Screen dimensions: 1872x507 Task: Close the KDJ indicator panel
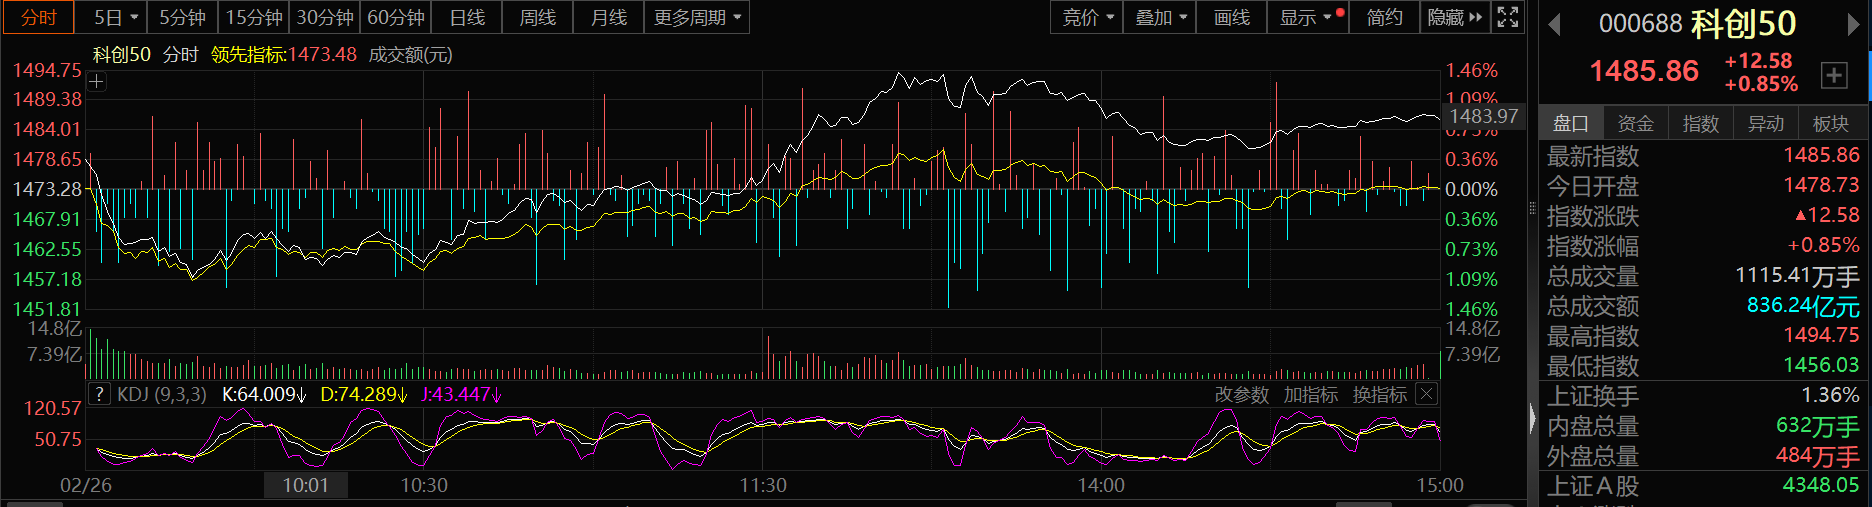pyautogui.click(x=1427, y=394)
